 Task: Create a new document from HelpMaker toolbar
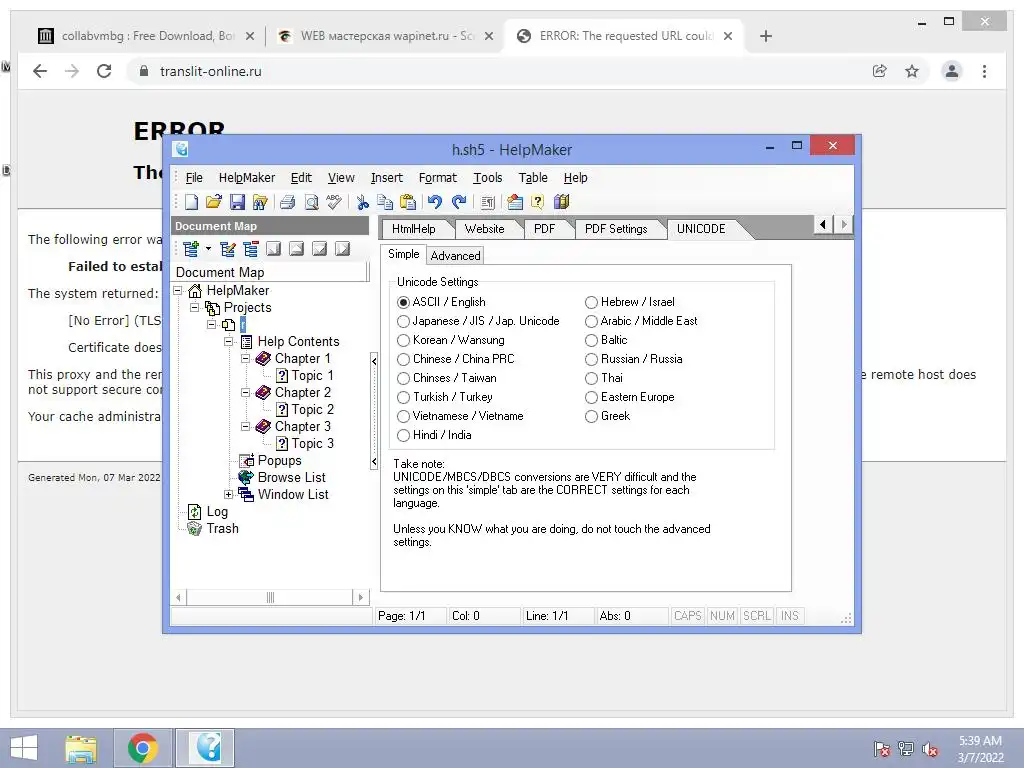[191, 202]
